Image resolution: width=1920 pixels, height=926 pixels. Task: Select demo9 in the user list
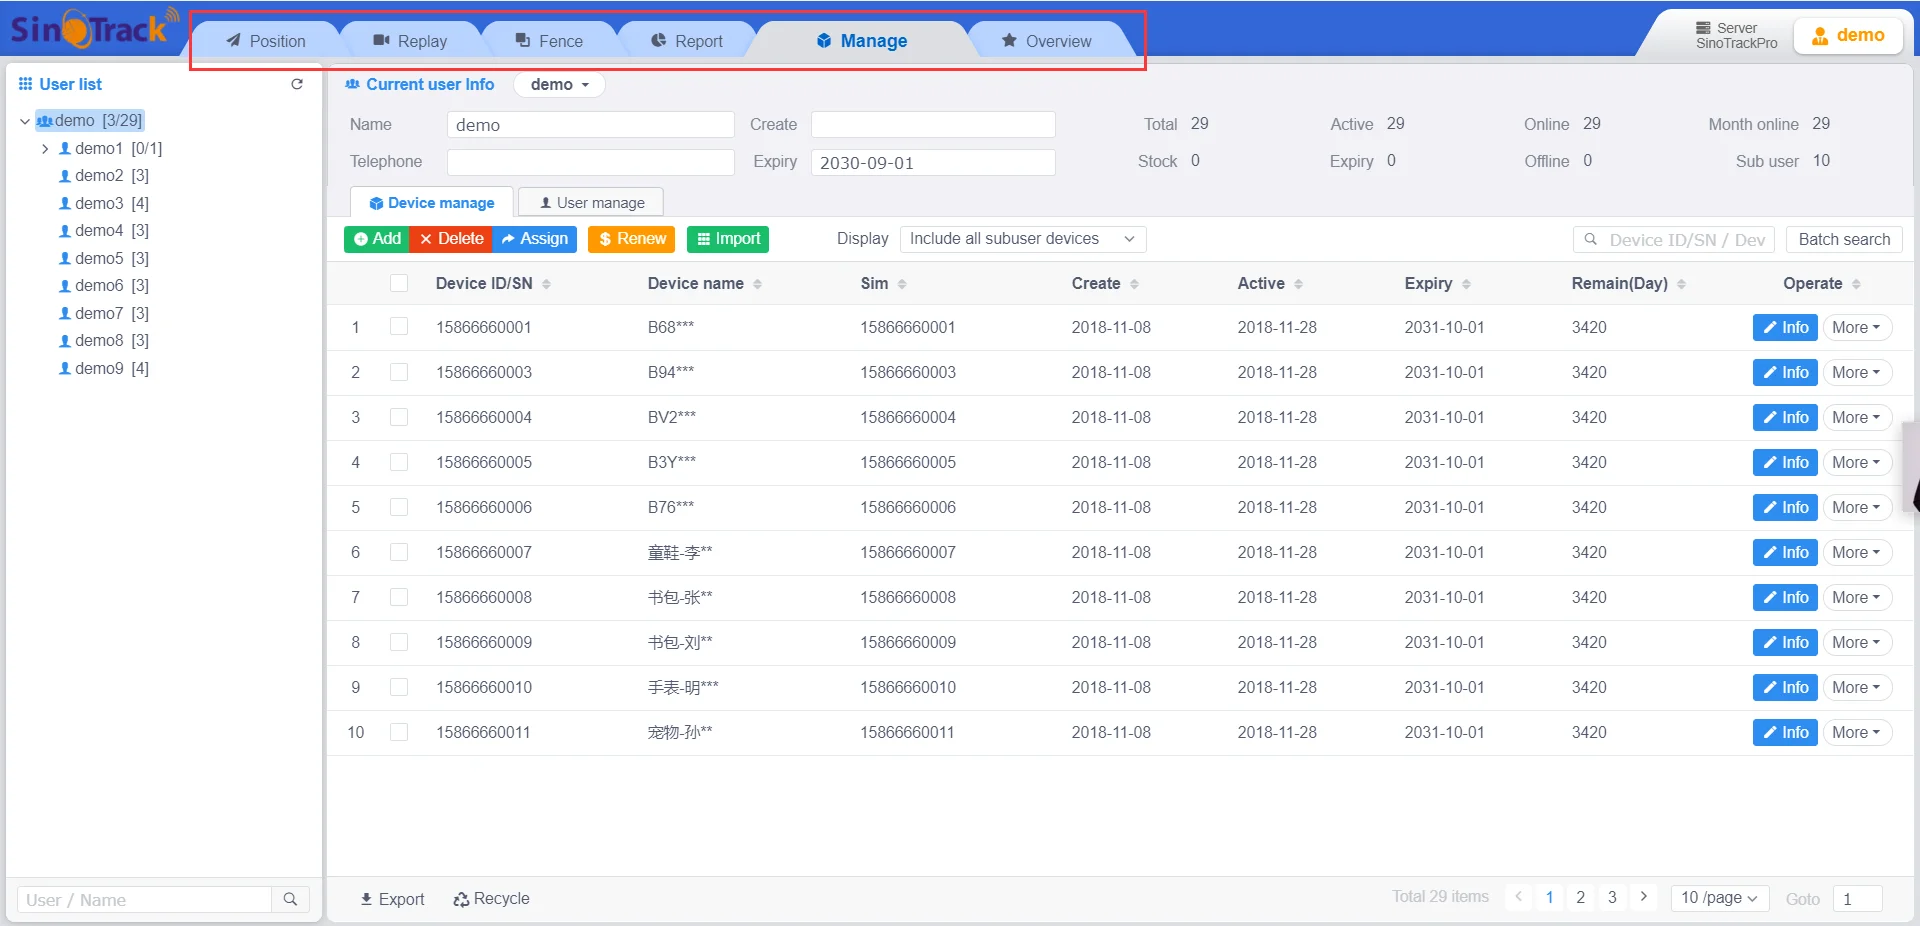click(99, 368)
